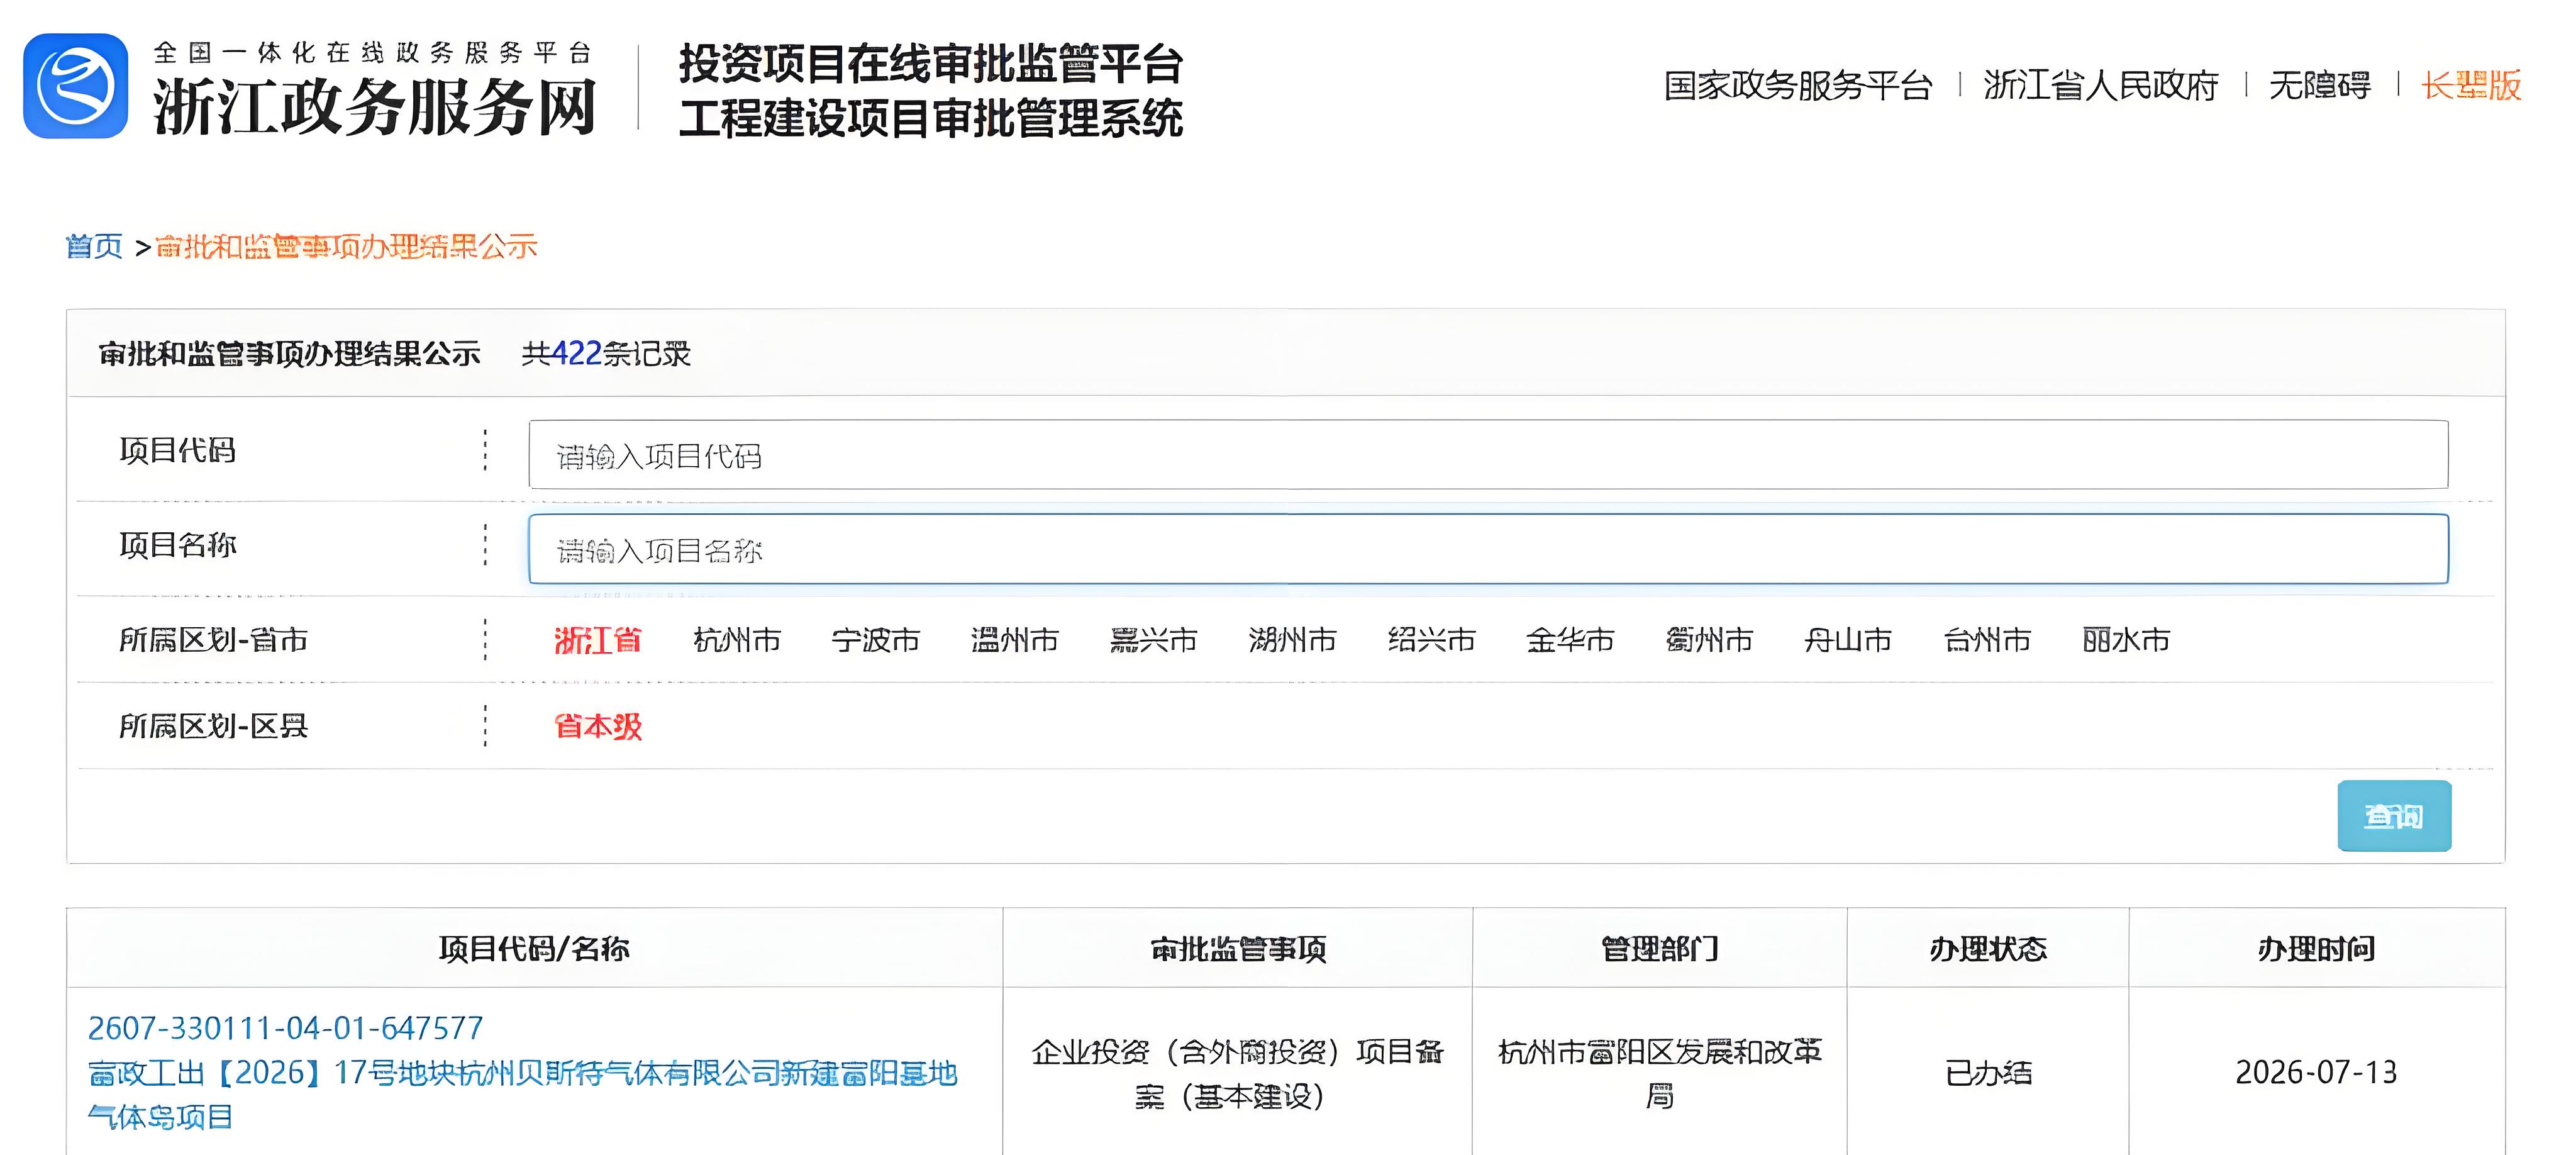Focus the 项目代码 input field
Image resolution: width=2576 pixels, height=1155 pixels.
coord(1488,455)
